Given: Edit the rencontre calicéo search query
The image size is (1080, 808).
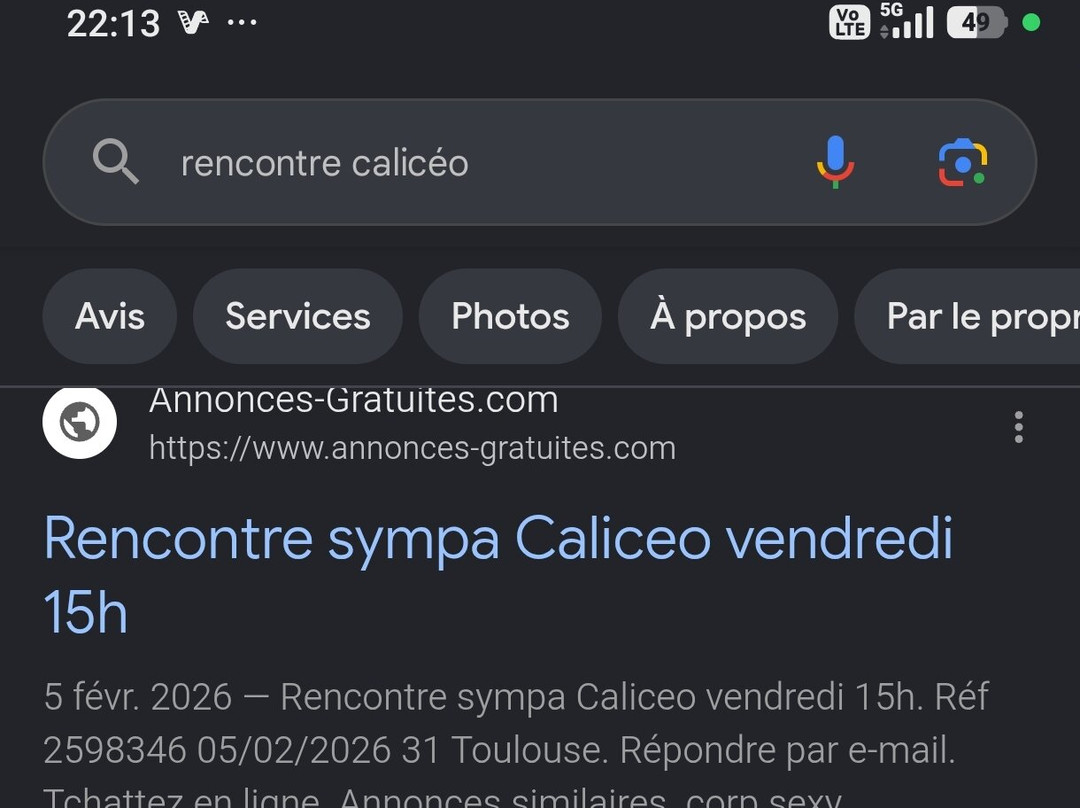Looking at the screenshot, I should pos(324,163).
